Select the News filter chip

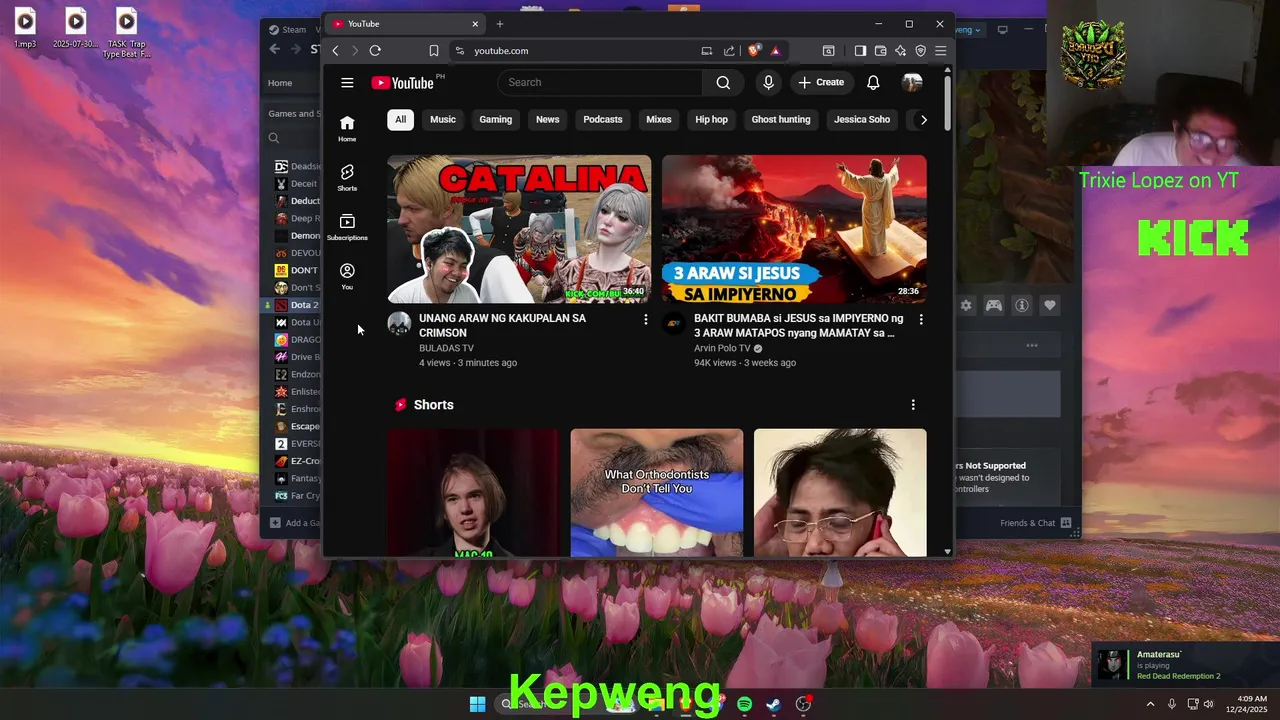point(547,120)
